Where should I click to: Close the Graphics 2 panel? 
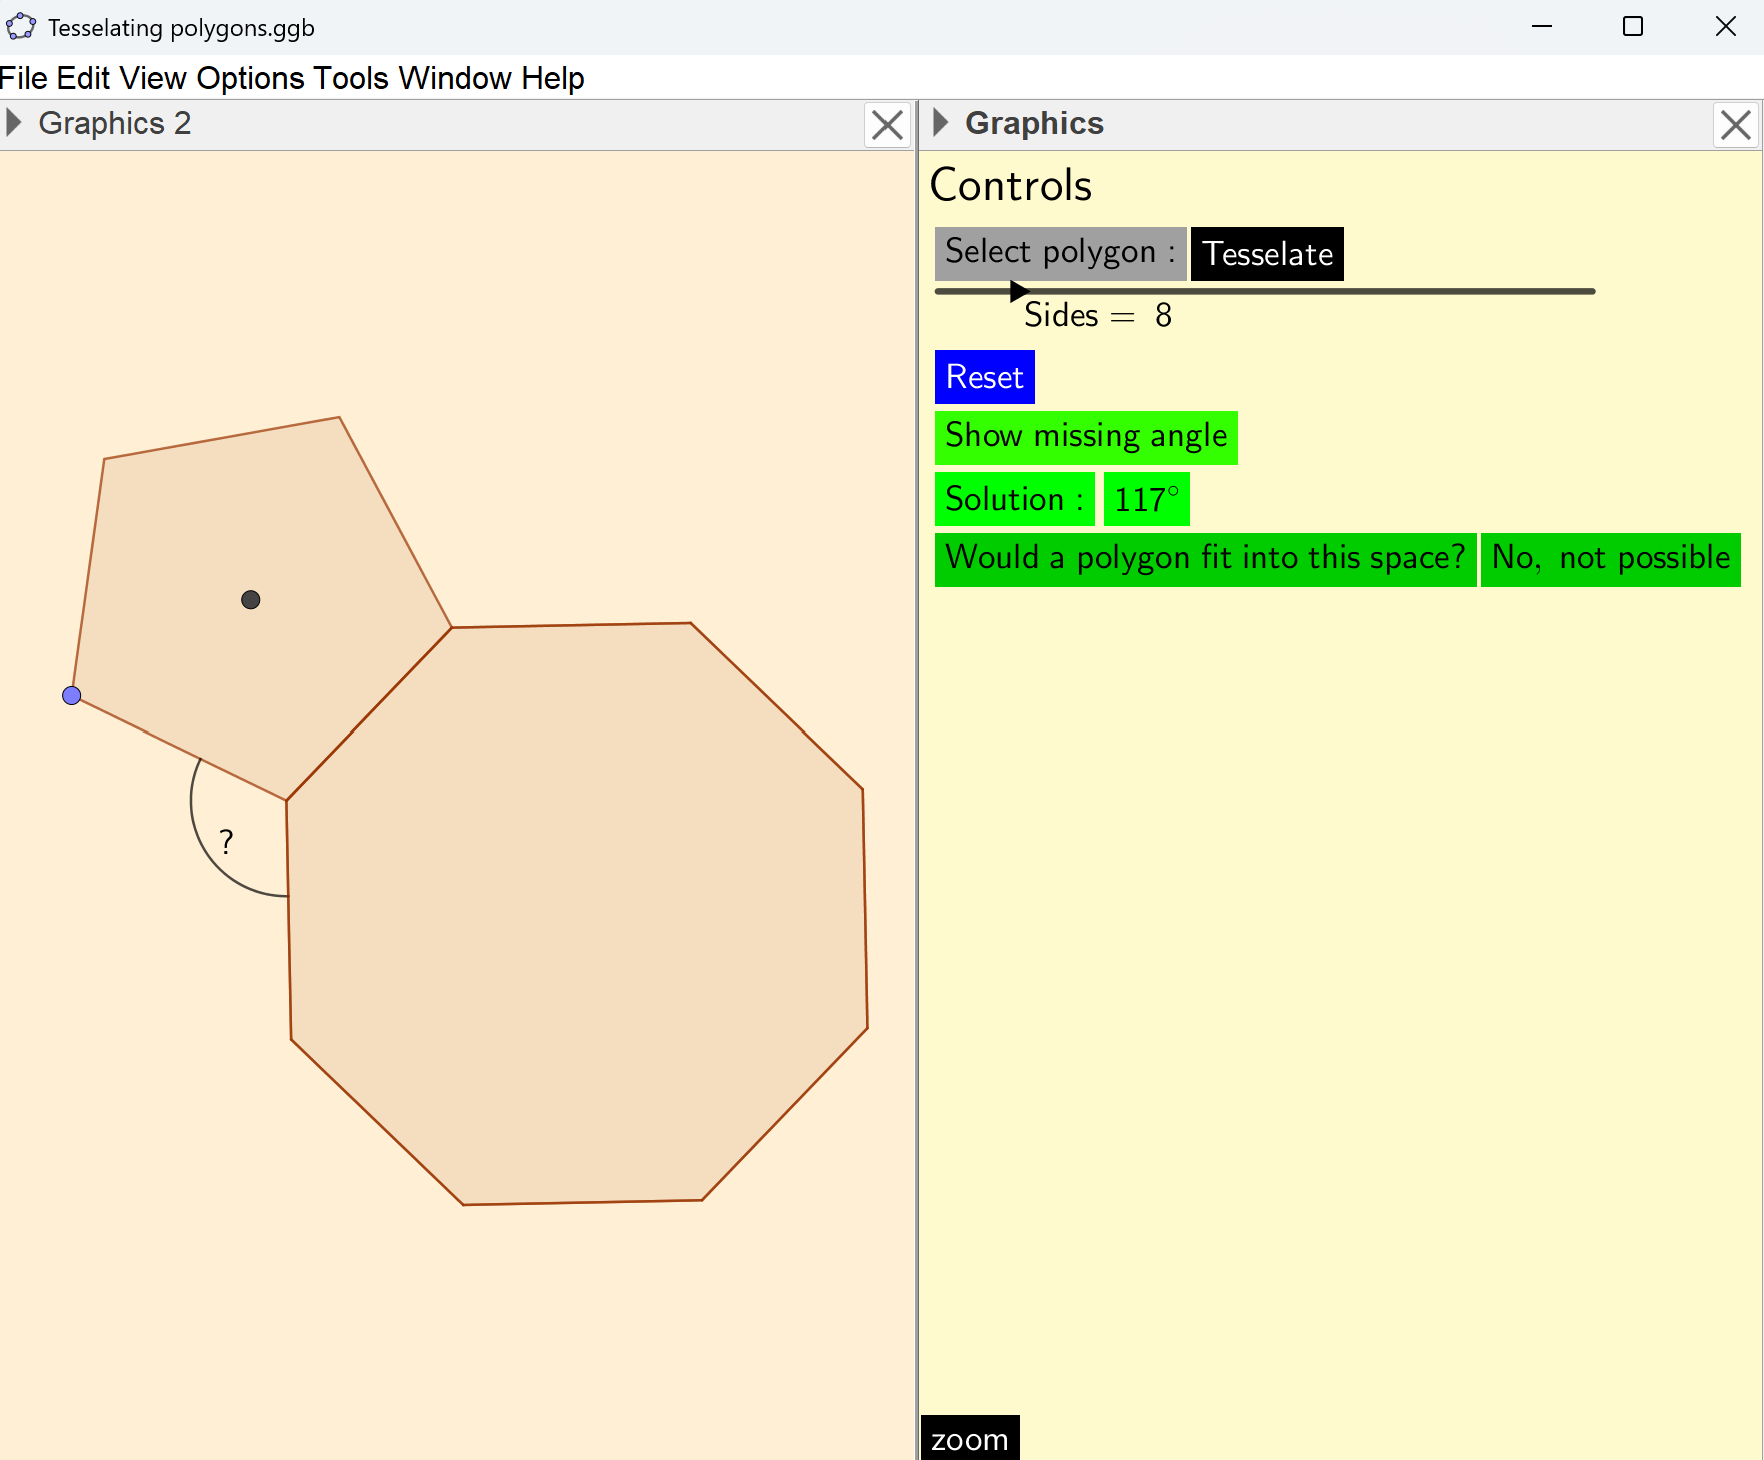[x=887, y=125]
